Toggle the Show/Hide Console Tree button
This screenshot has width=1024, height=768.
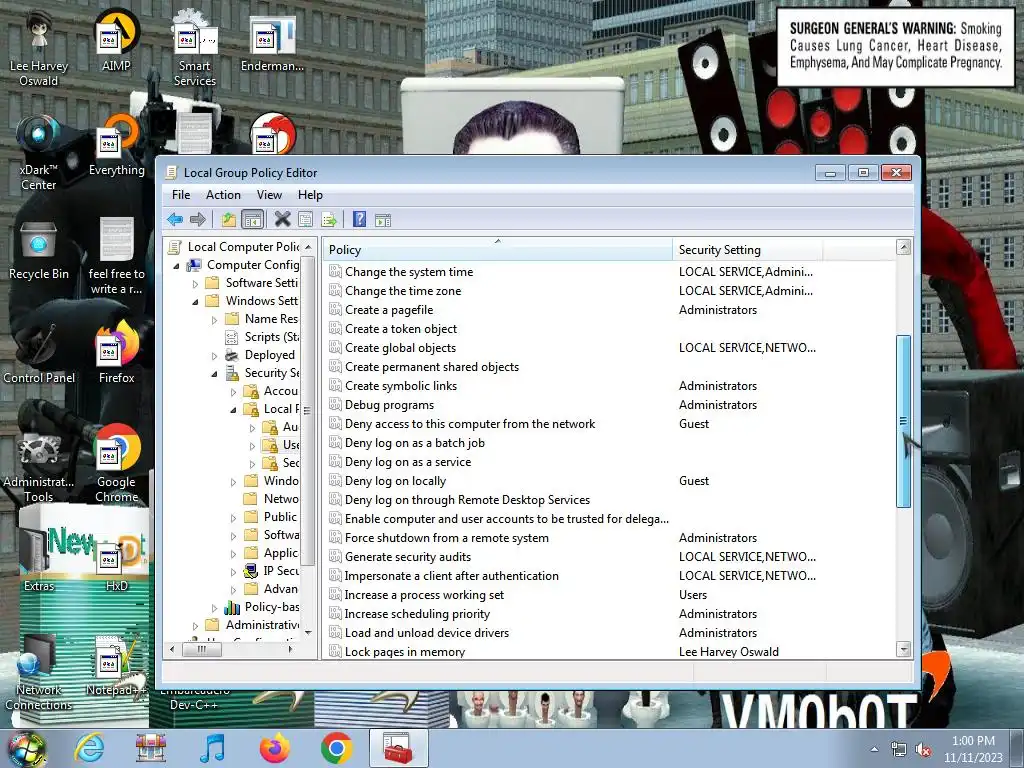click(252, 219)
